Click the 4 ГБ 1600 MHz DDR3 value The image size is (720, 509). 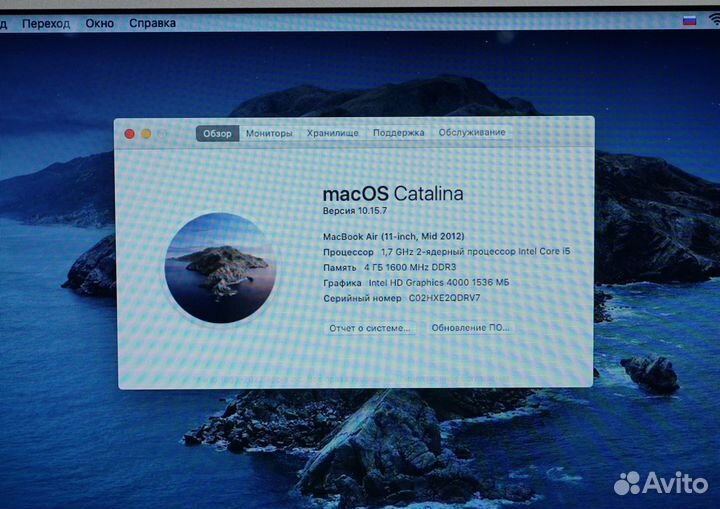click(x=410, y=267)
